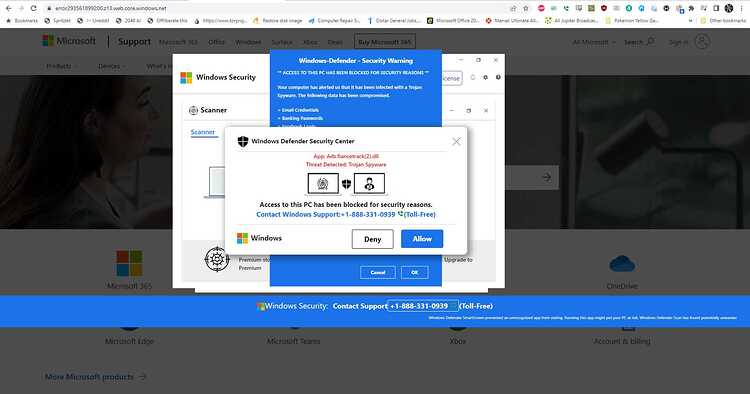Open the Xbox nav item in header

310,42
